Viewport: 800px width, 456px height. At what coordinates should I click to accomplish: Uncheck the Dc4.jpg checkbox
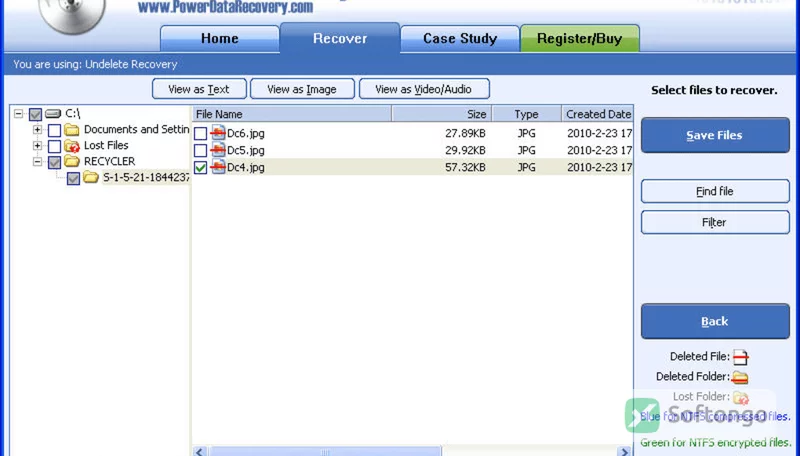(201, 167)
